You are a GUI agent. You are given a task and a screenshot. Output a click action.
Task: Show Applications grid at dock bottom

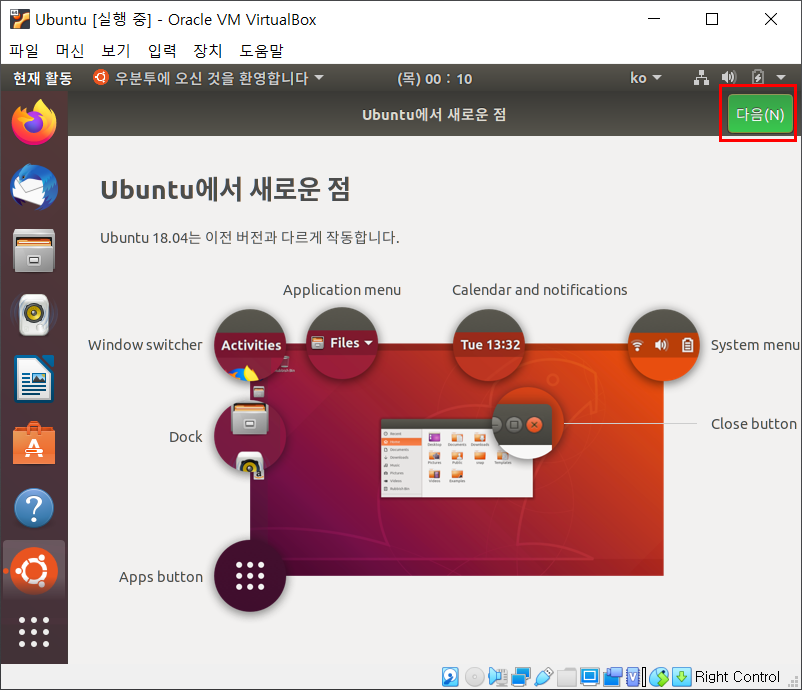[34, 632]
